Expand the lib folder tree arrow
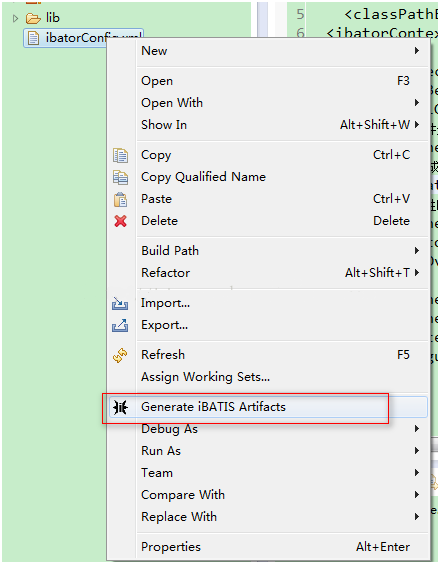 15,18
